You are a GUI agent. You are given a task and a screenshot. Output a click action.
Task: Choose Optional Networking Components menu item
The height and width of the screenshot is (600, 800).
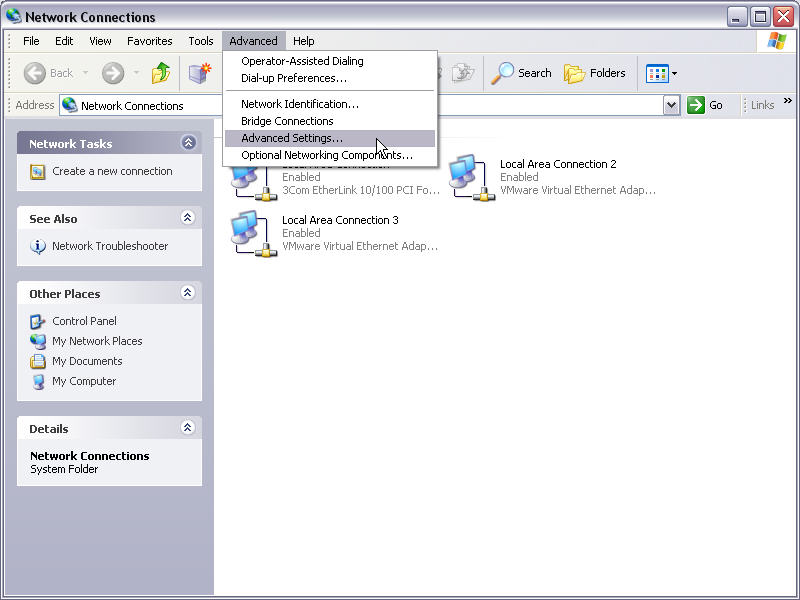pyautogui.click(x=330, y=156)
